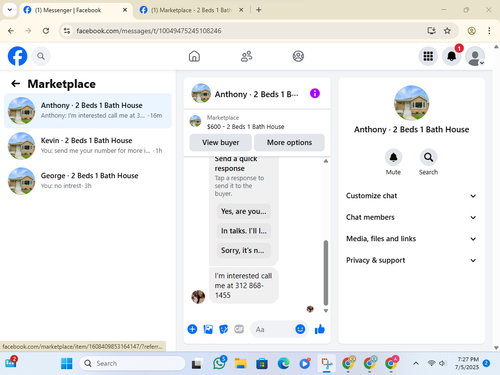Go back from Marketplace chats list
500x375 pixels.
coord(16,83)
